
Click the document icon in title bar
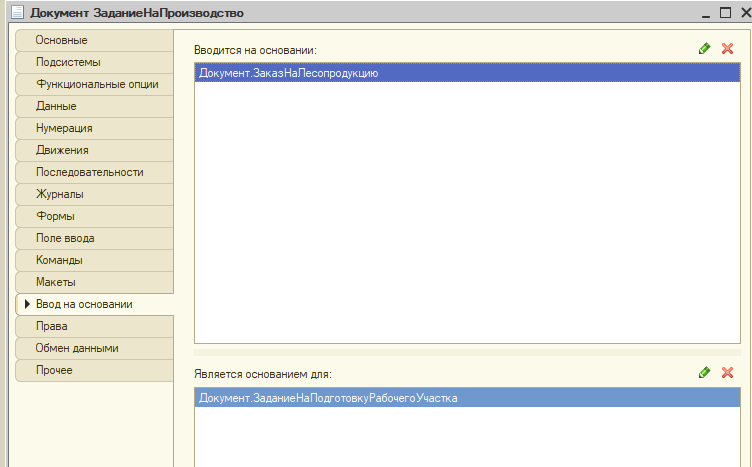click(x=14, y=13)
